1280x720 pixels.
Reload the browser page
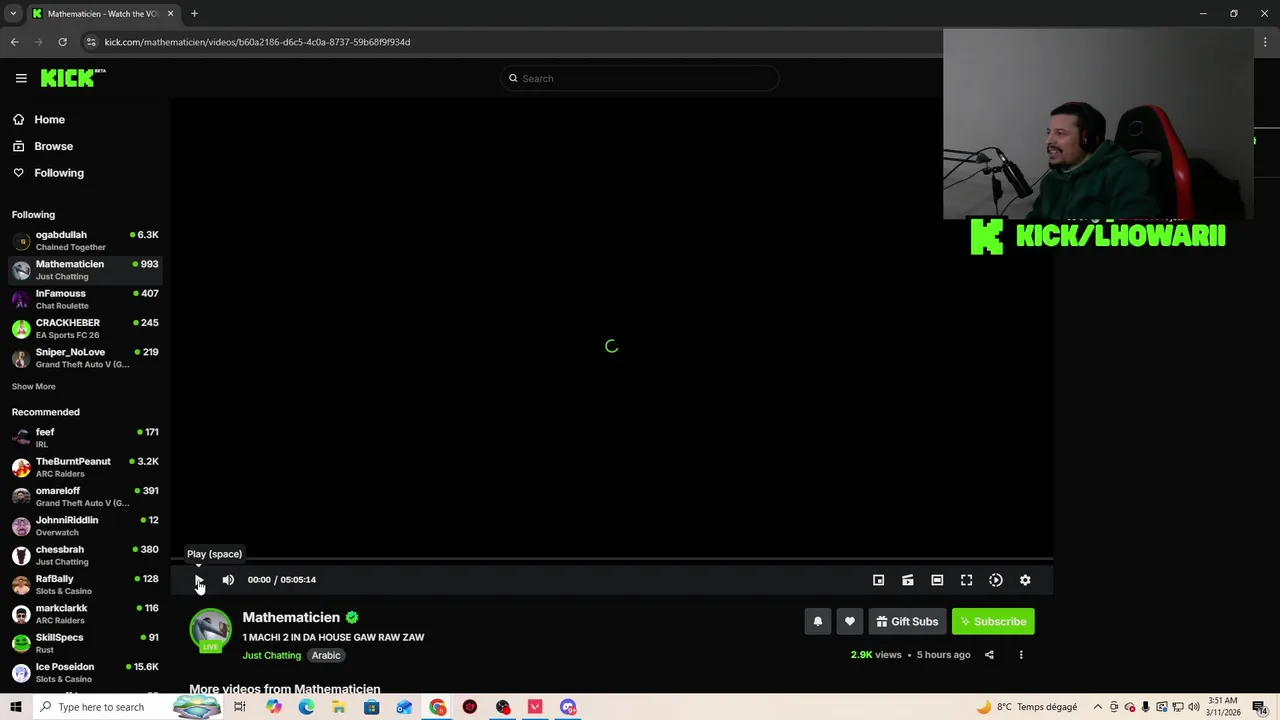[x=62, y=42]
